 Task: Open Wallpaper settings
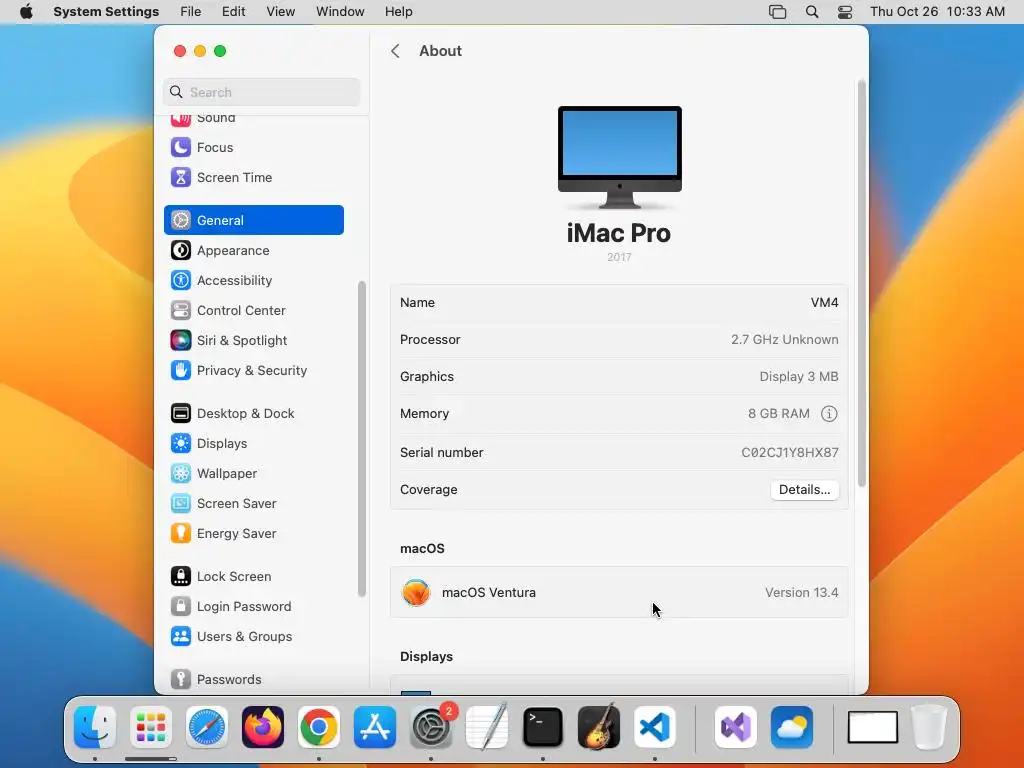253,473
